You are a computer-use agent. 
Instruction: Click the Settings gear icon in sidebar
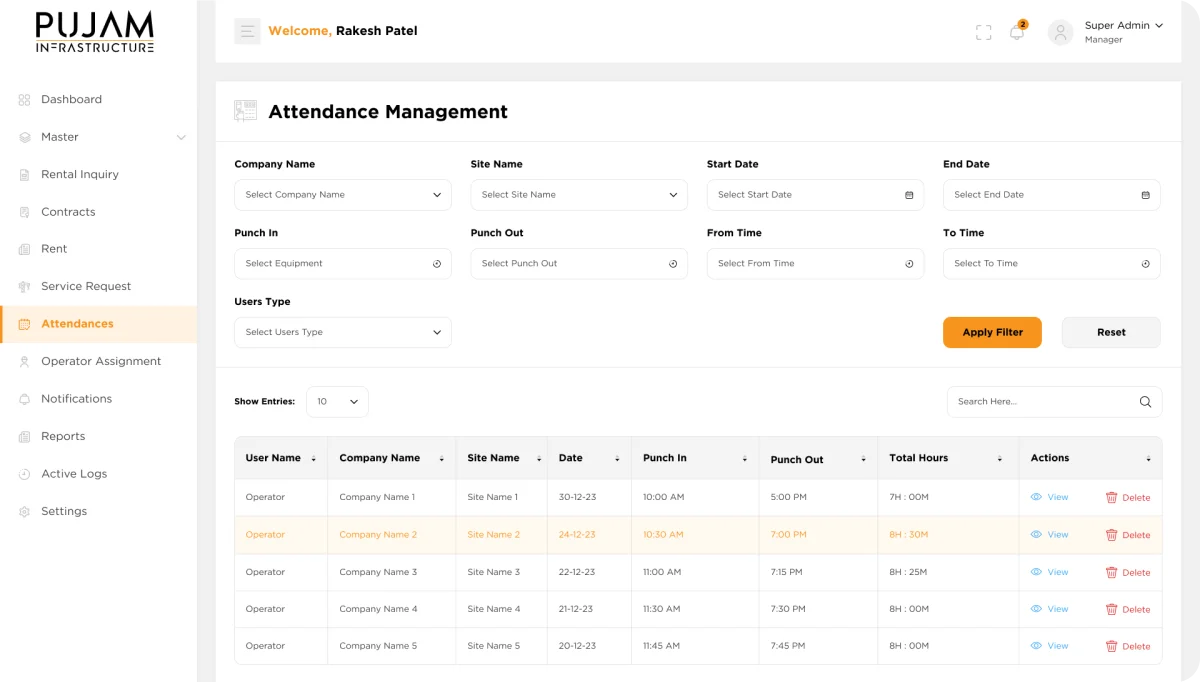pyautogui.click(x=22, y=511)
